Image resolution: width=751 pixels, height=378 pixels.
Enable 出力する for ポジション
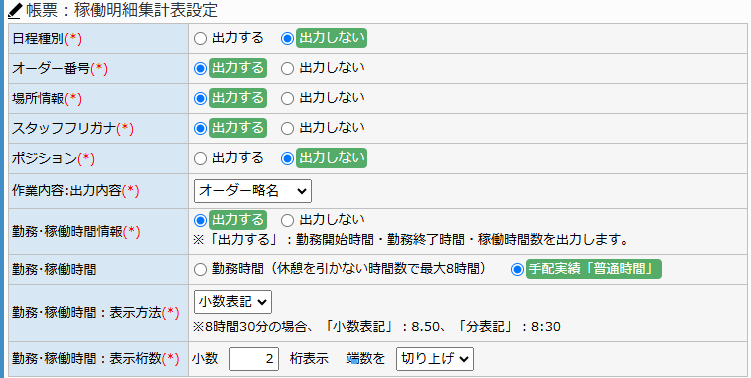point(200,159)
